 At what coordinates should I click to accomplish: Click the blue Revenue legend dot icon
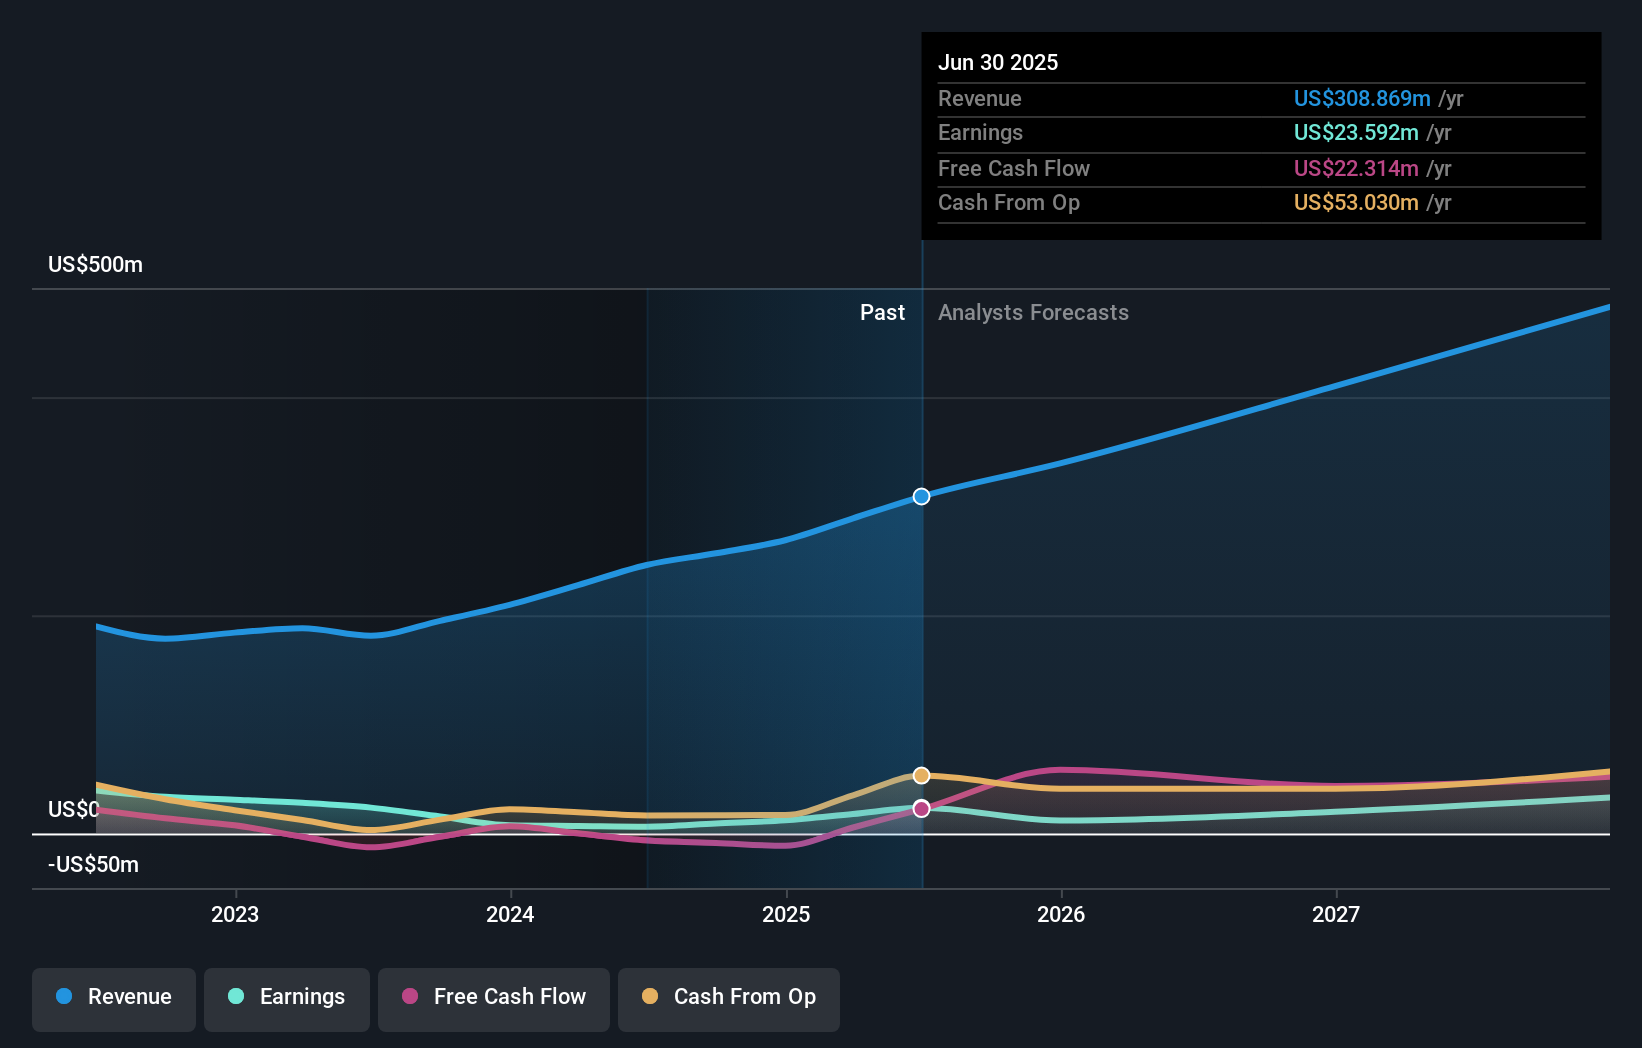coord(63,997)
